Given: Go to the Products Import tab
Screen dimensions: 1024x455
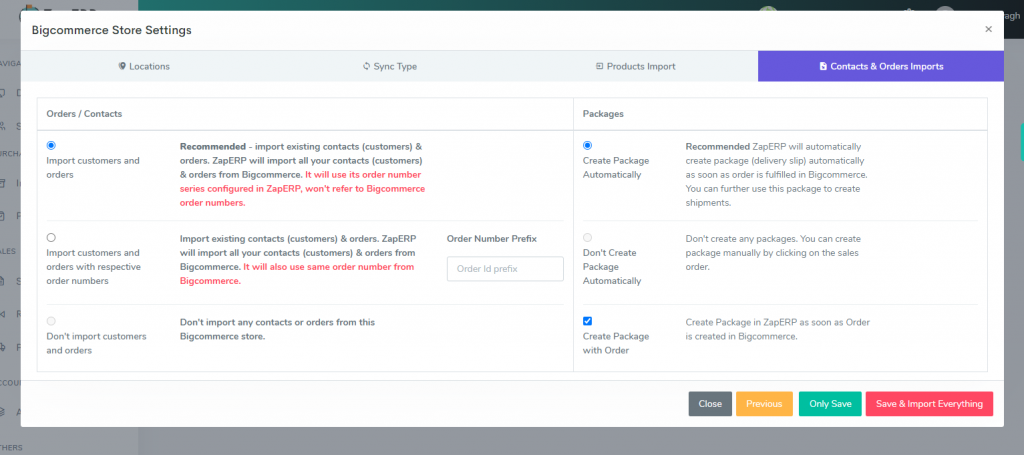Looking at the screenshot, I should [635, 67].
